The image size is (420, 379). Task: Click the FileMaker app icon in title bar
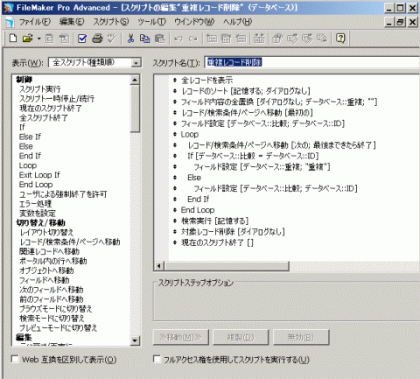(8, 8)
